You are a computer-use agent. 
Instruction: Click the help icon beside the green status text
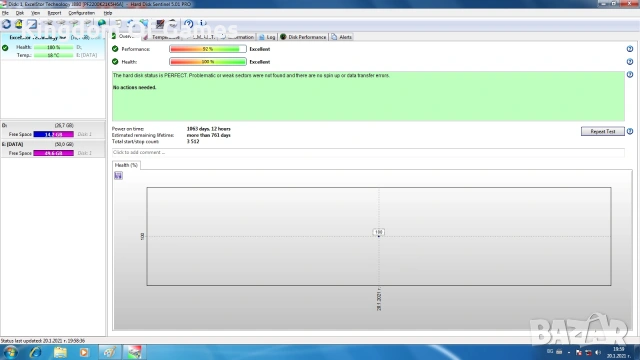630,75
